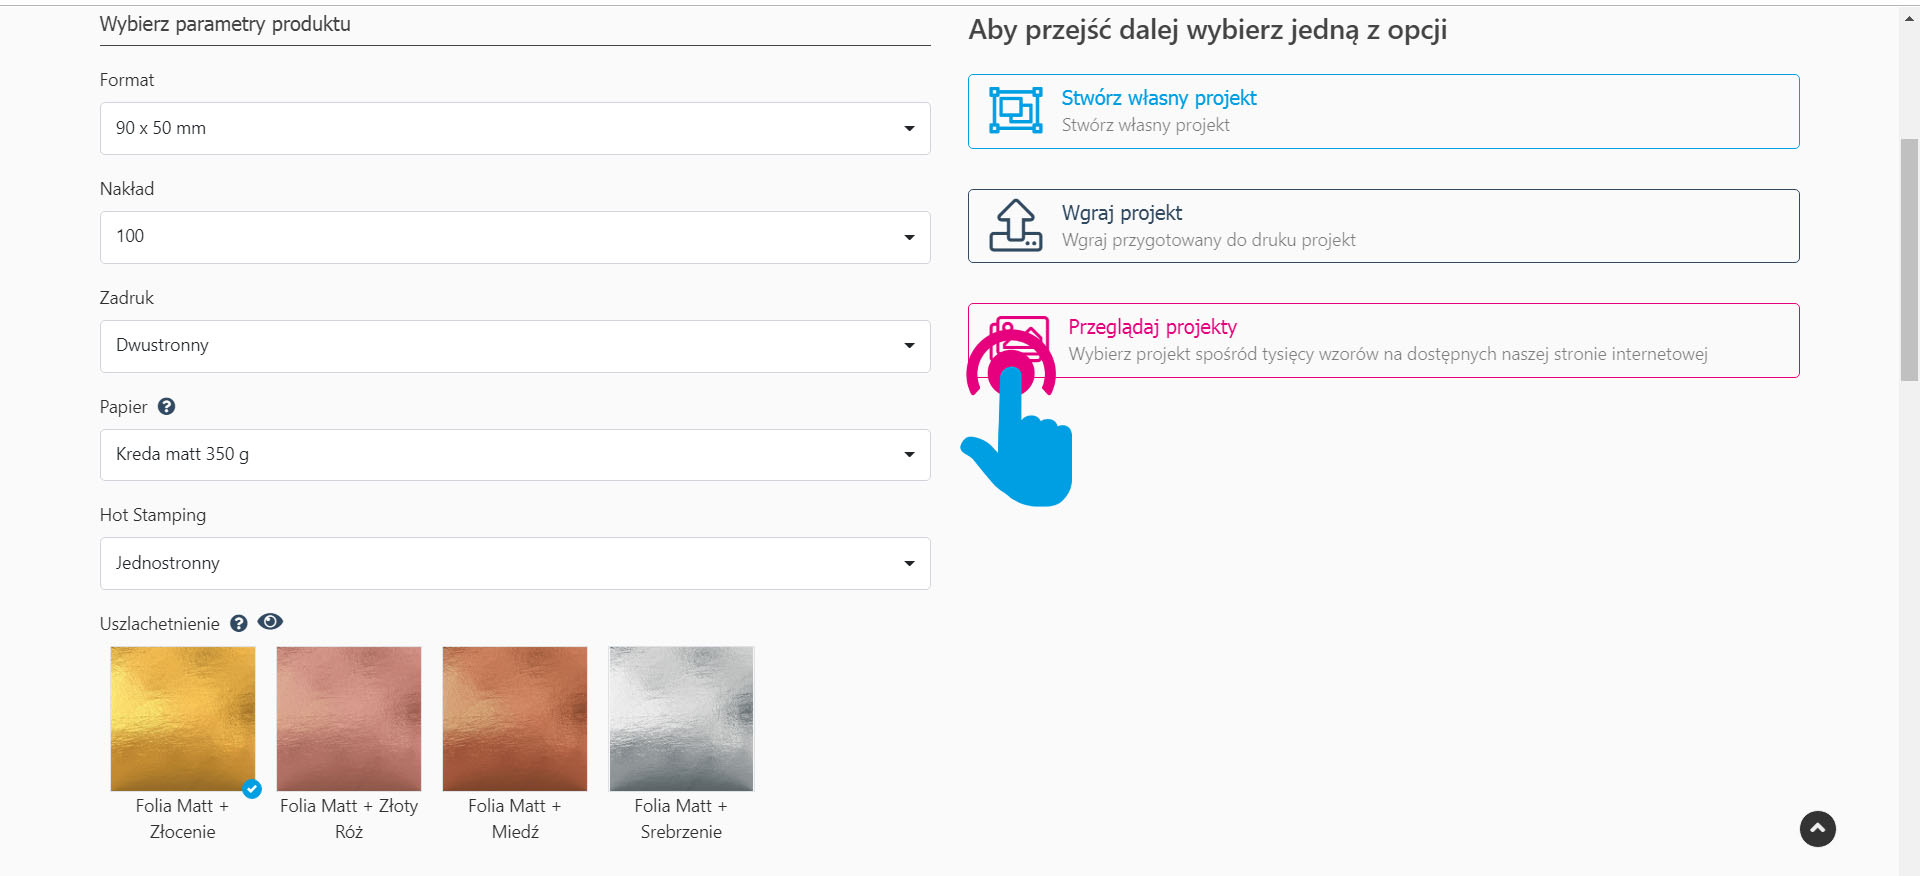Click the scroll-to-top arrow button
This screenshot has width=1920, height=876.
(x=1817, y=828)
